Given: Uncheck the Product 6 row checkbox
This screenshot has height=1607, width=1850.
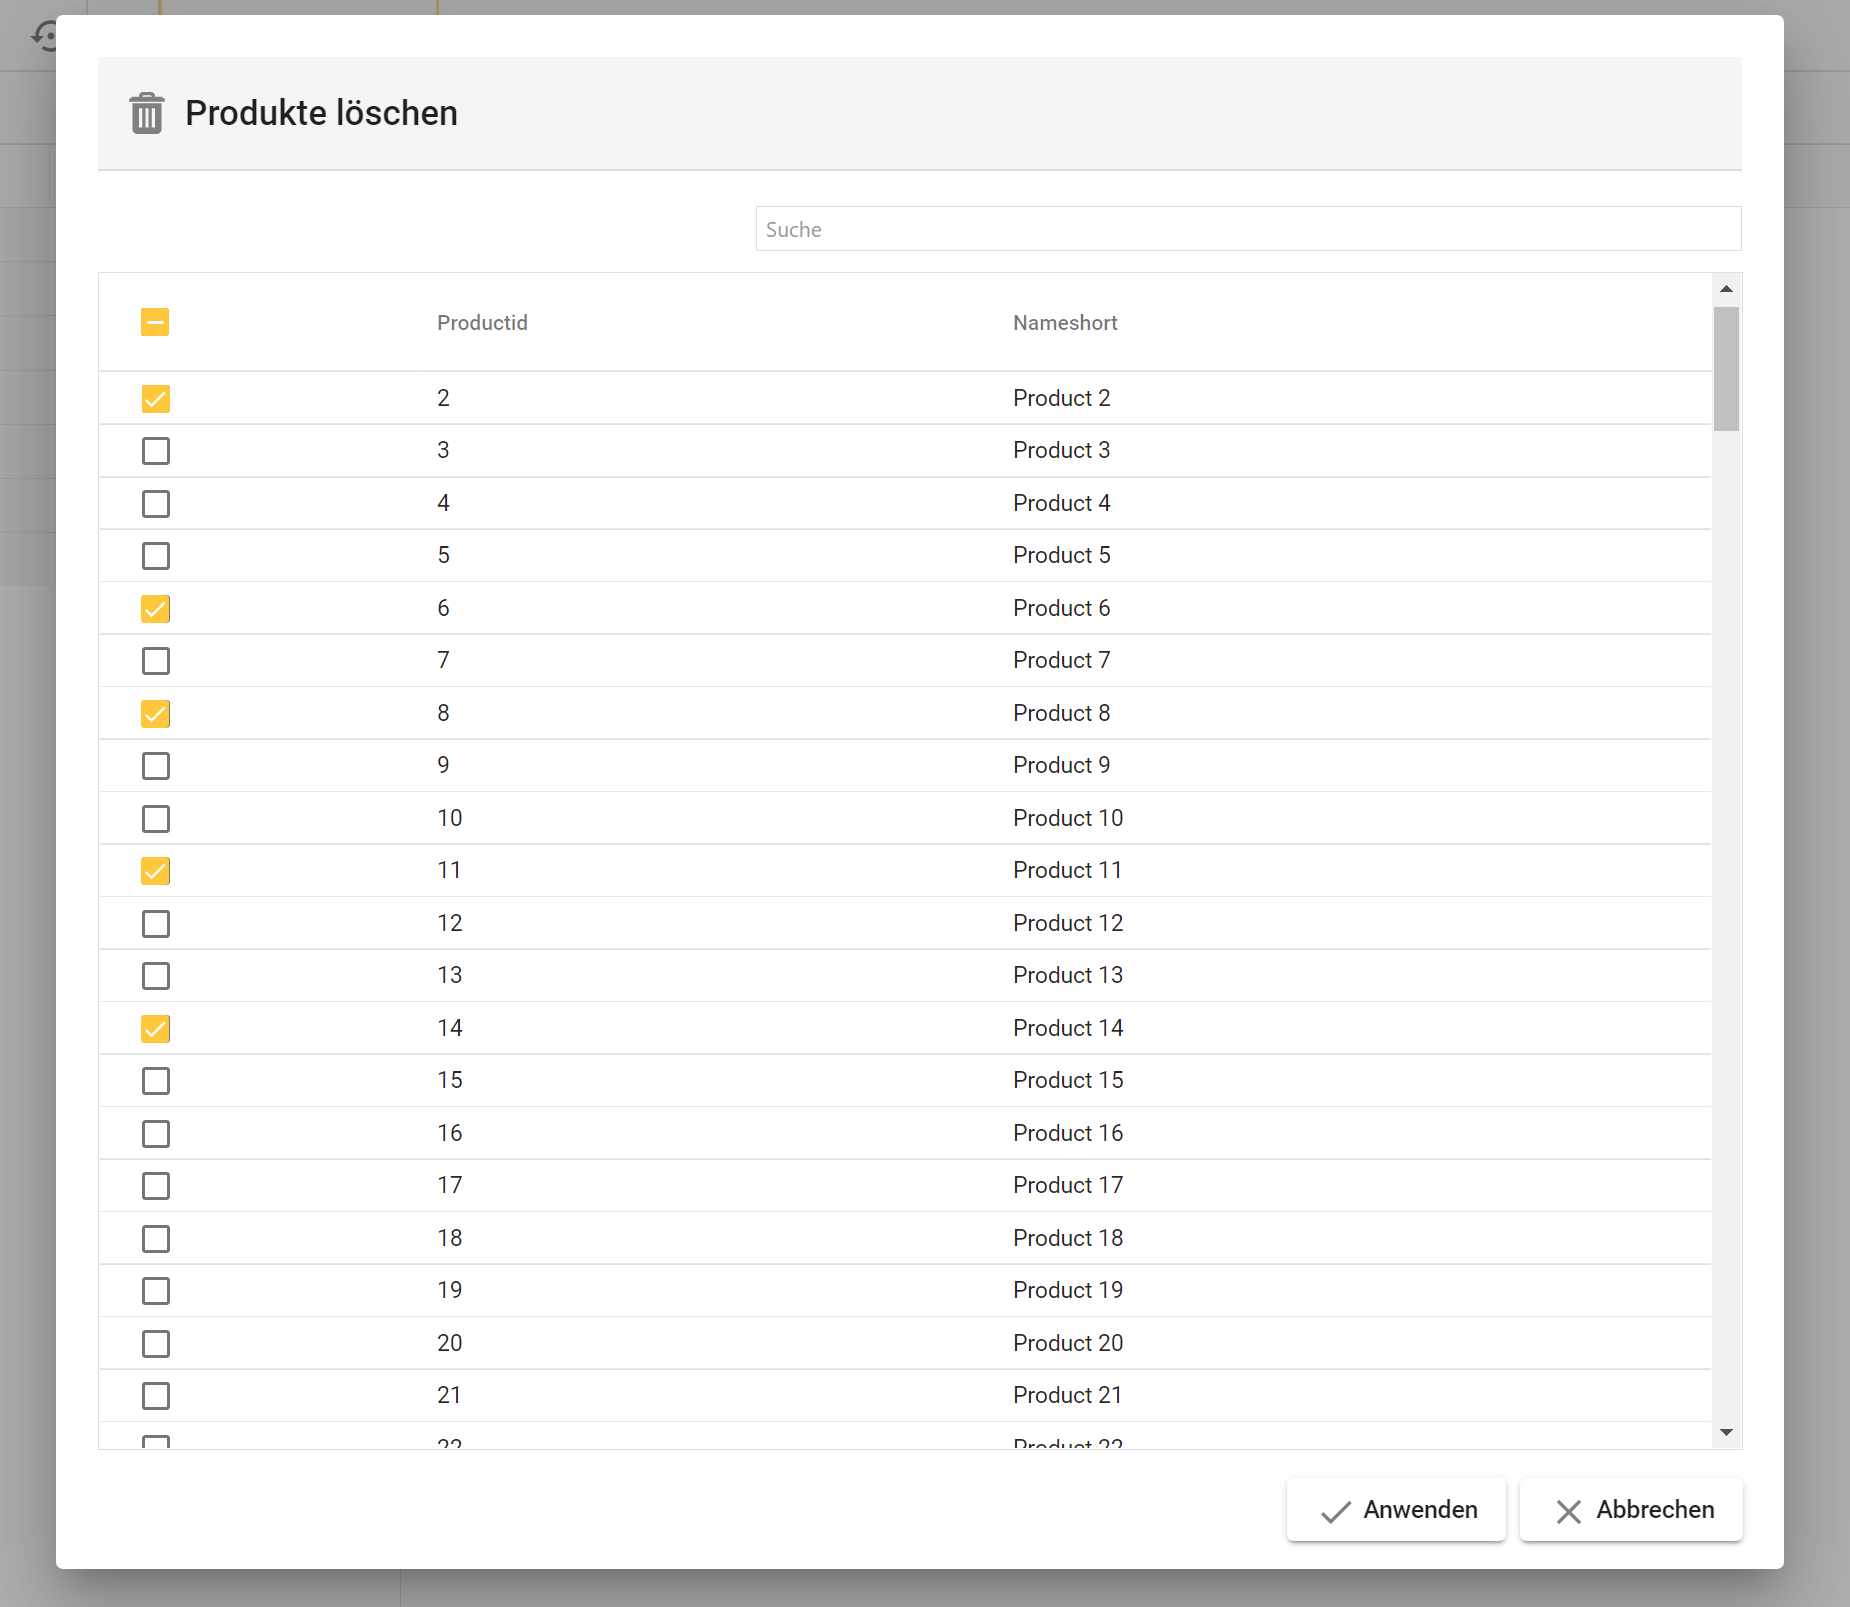Looking at the screenshot, I should pyautogui.click(x=156, y=609).
